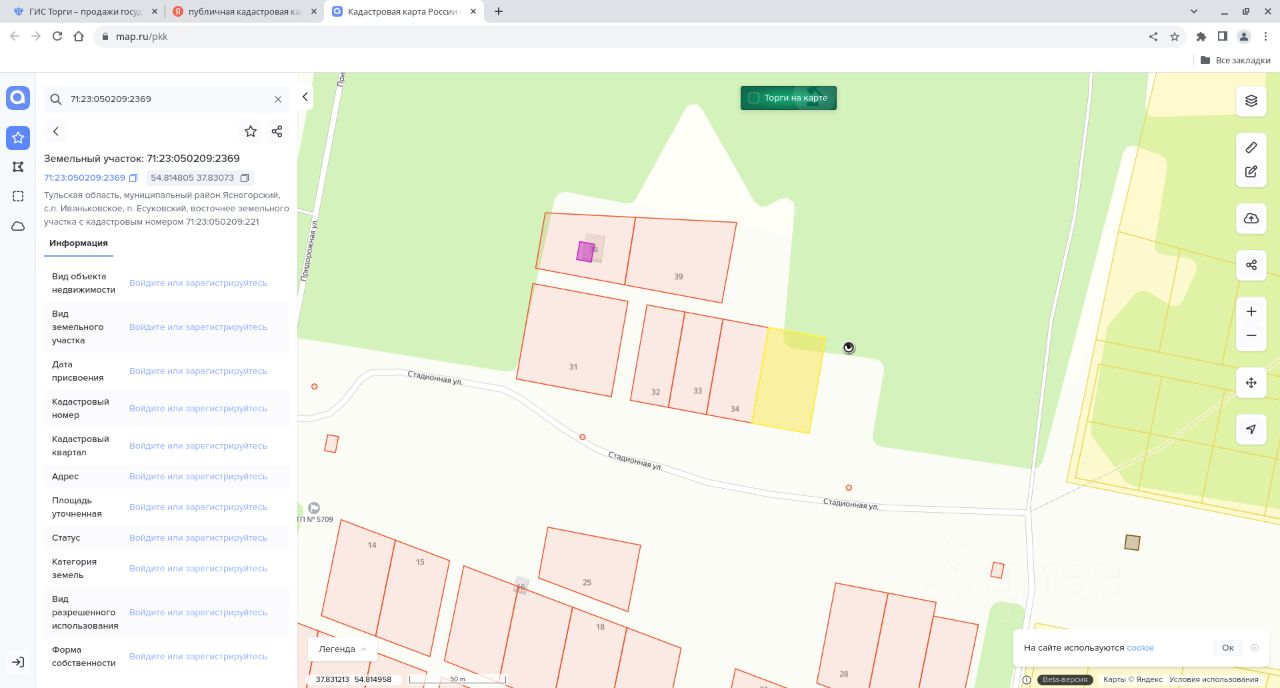Open the map layers panel
This screenshot has height=688, width=1280.
pyautogui.click(x=1251, y=100)
